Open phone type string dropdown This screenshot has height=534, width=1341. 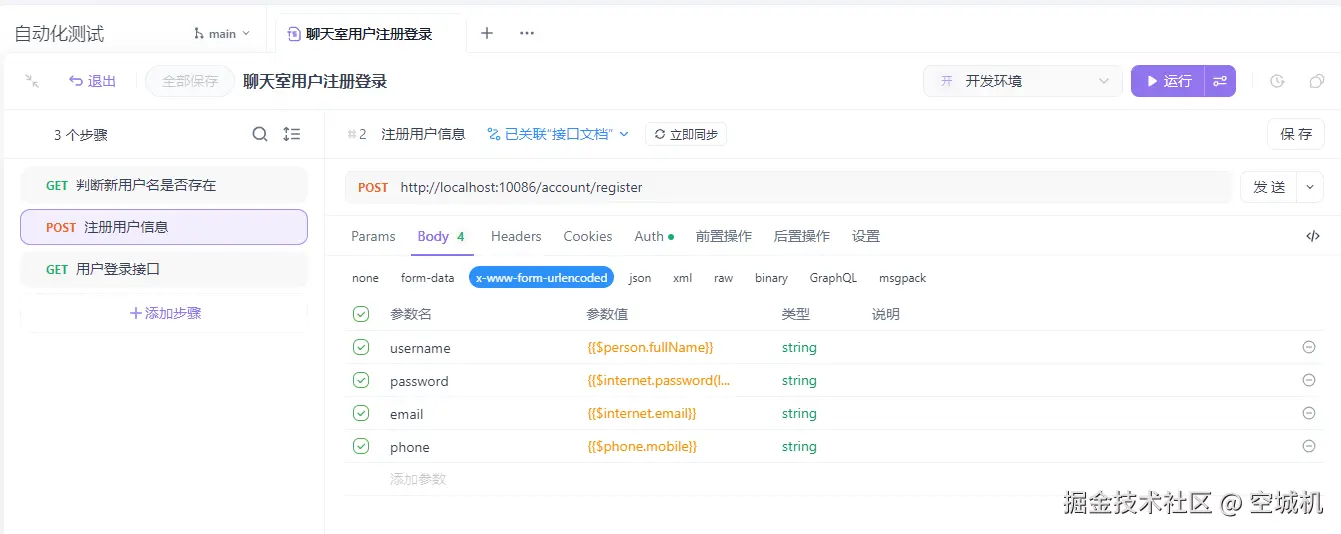(799, 446)
